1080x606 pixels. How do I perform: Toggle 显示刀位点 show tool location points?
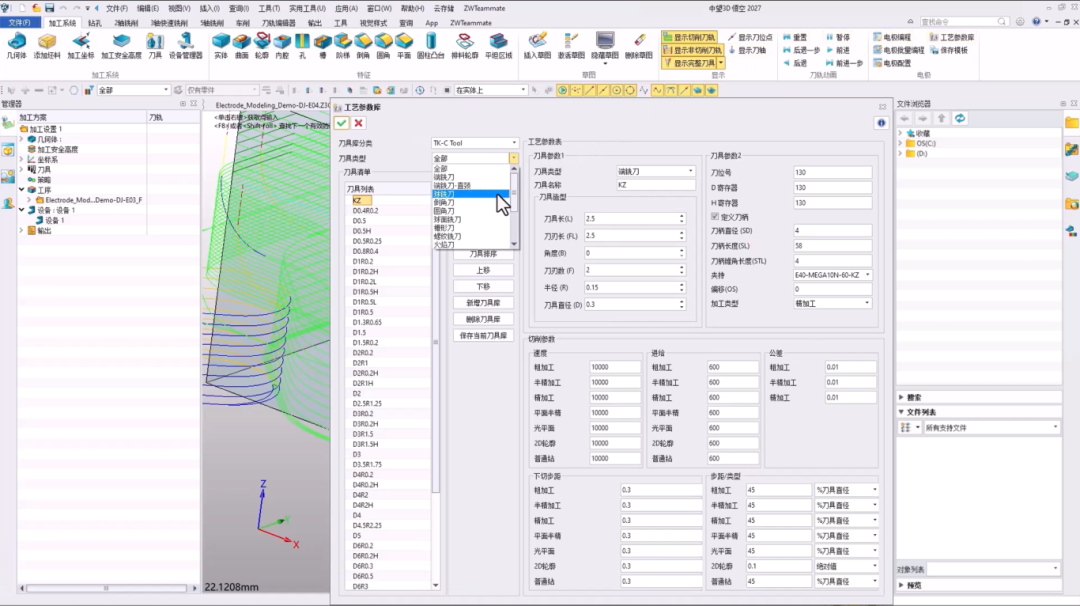click(x=750, y=37)
